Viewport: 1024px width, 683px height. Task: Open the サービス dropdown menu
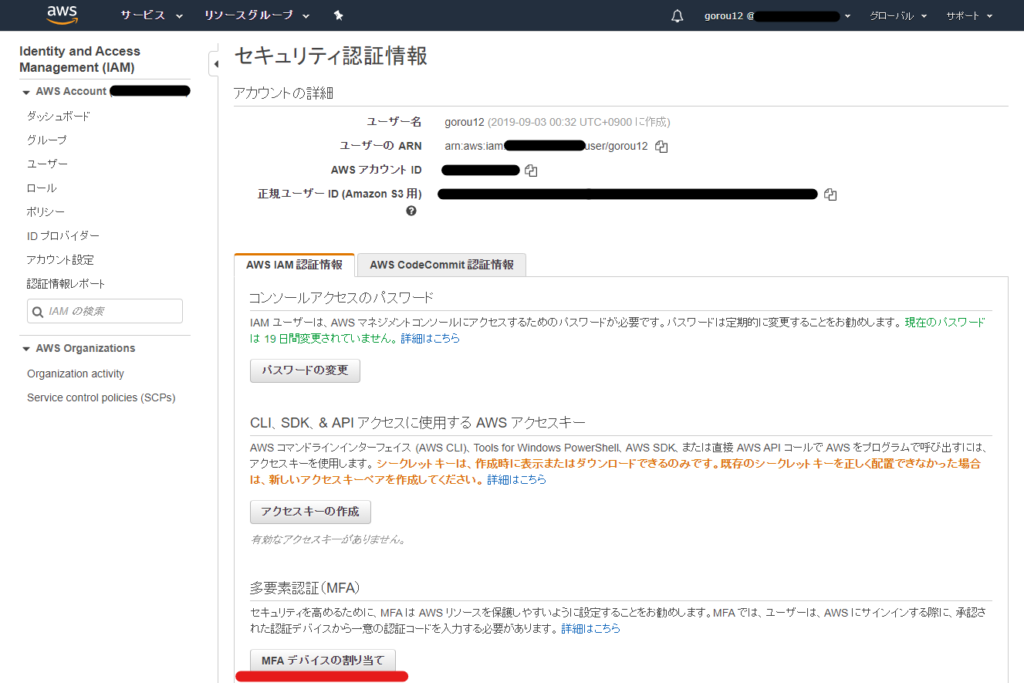click(152, 15)
